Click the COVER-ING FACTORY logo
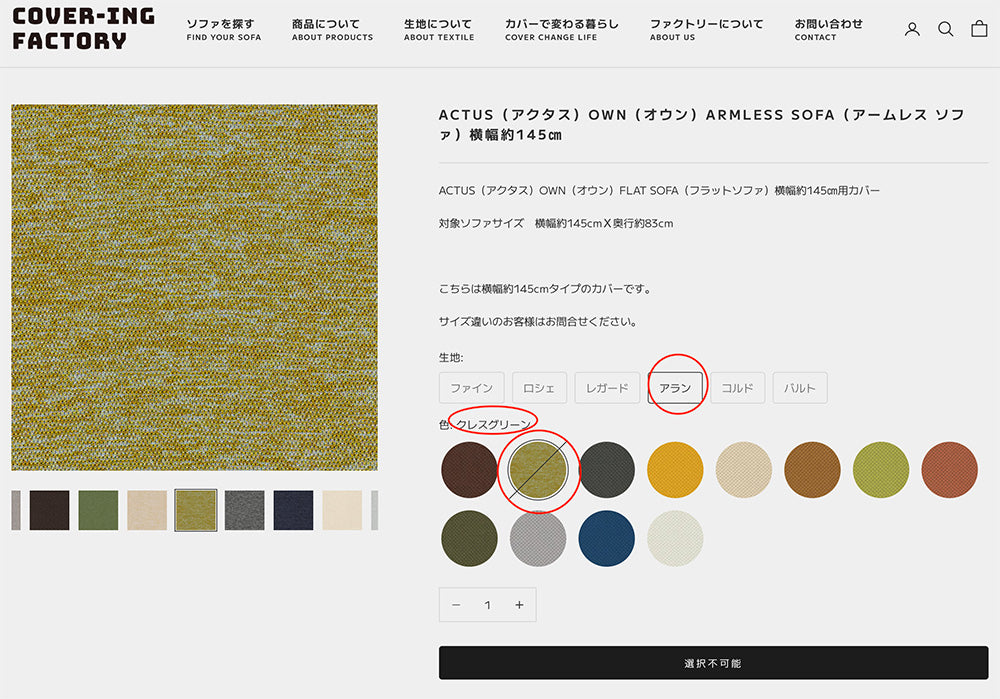1000x699 pixels. click(84, 29)
